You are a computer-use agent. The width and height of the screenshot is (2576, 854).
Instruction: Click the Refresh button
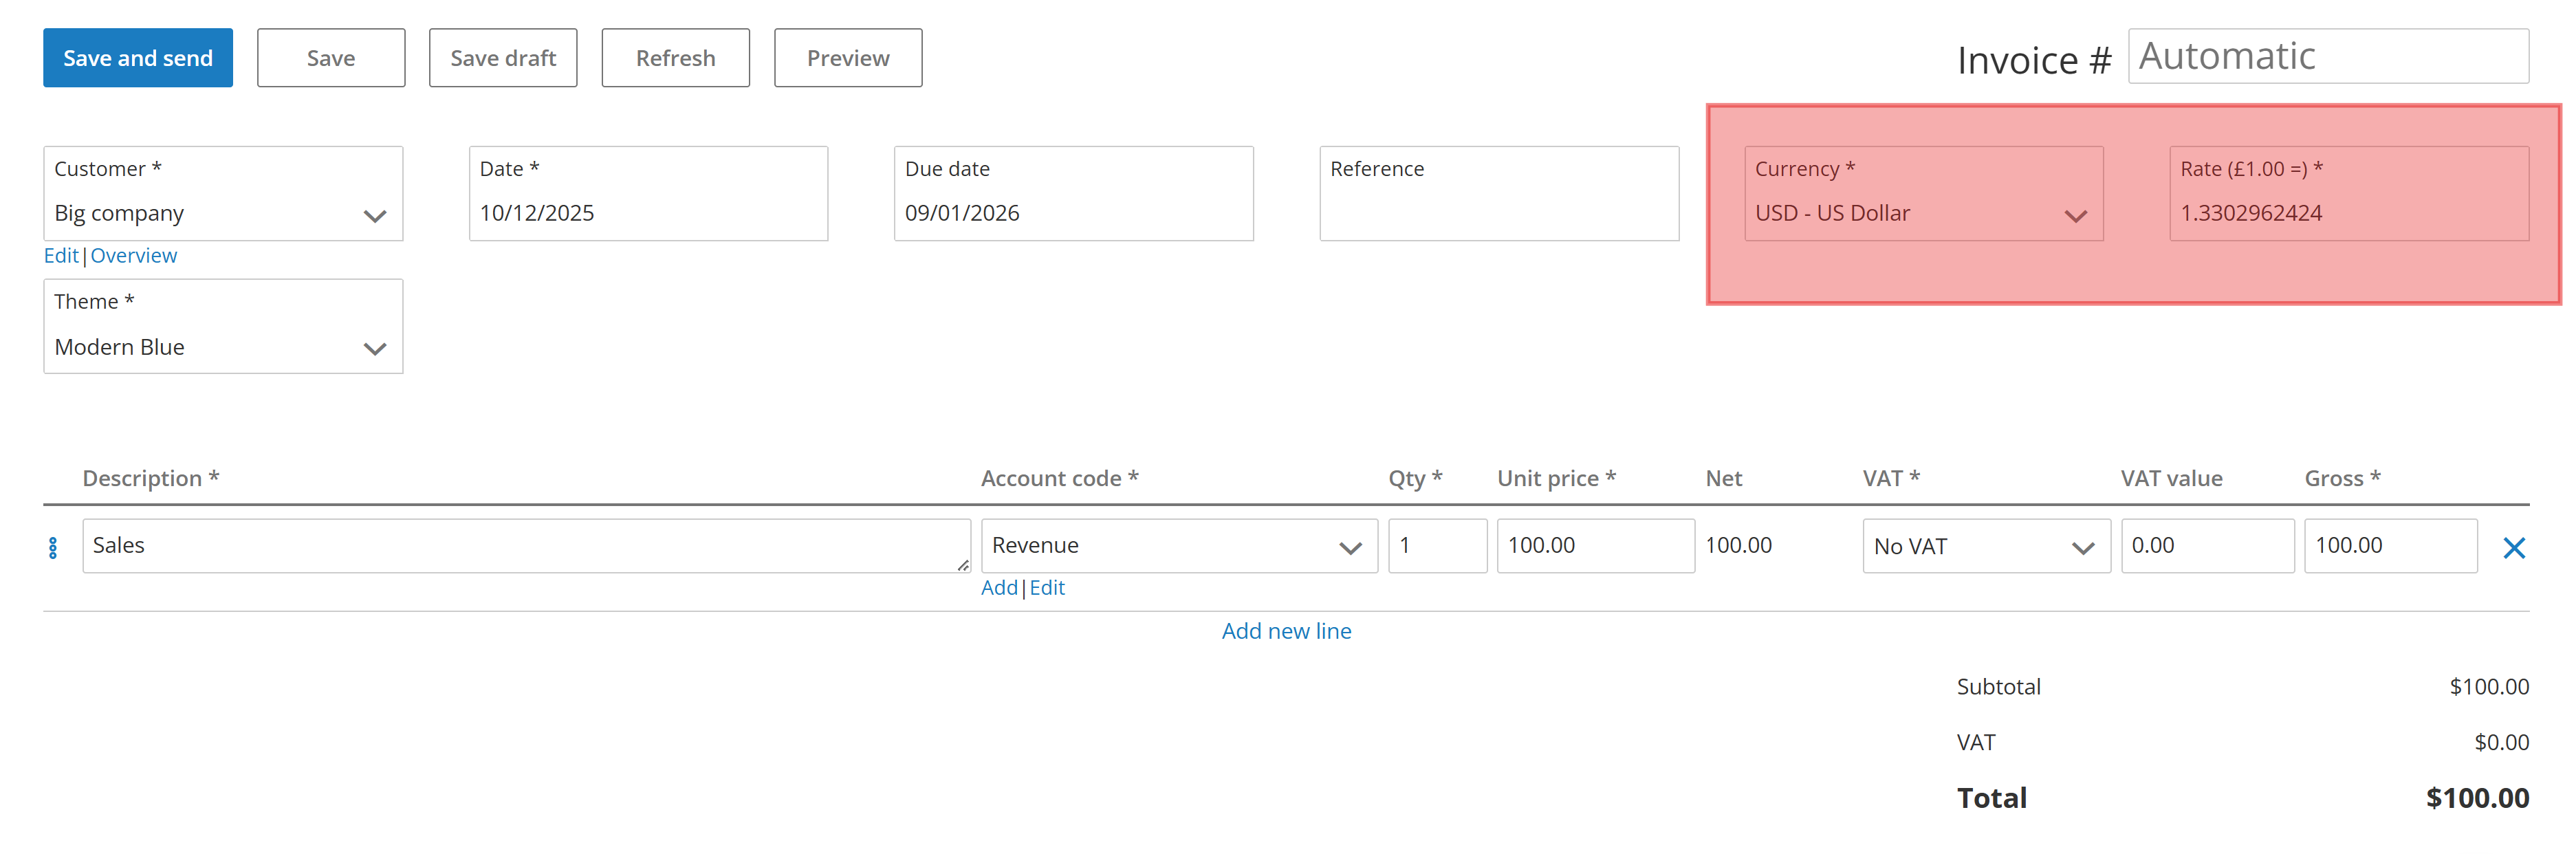click(x=675, y=58)
